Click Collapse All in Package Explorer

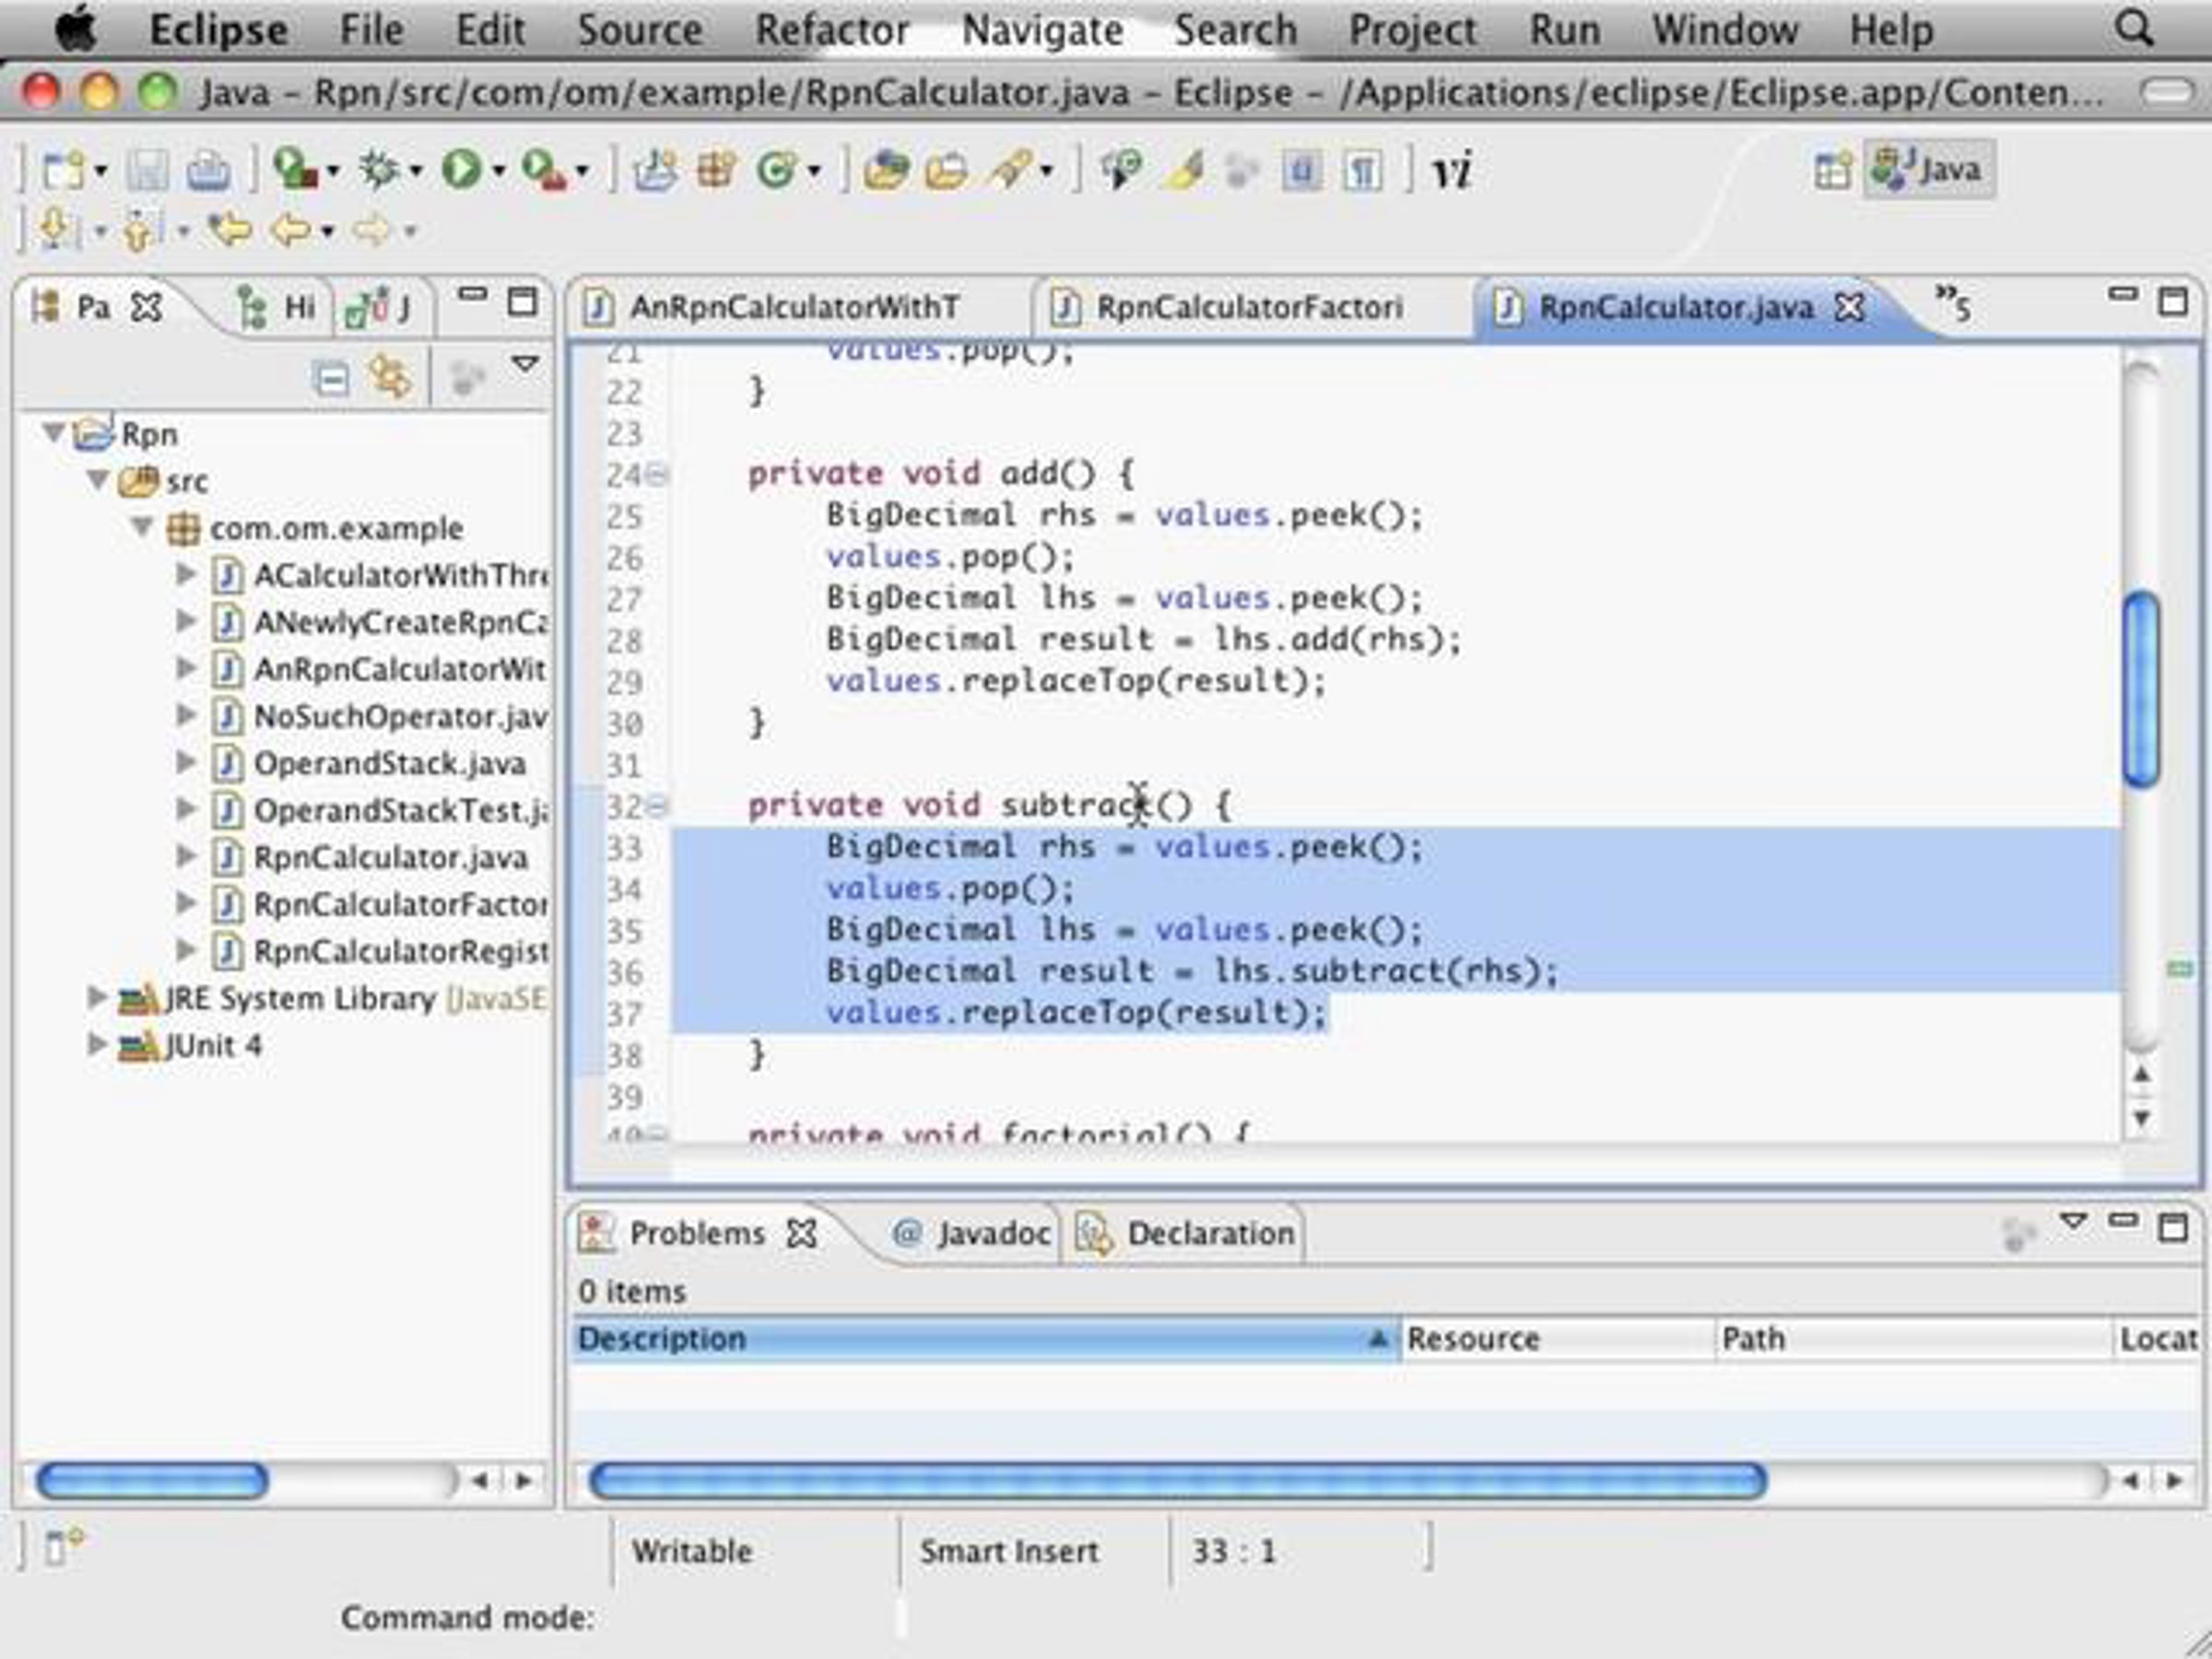(330, 379)
